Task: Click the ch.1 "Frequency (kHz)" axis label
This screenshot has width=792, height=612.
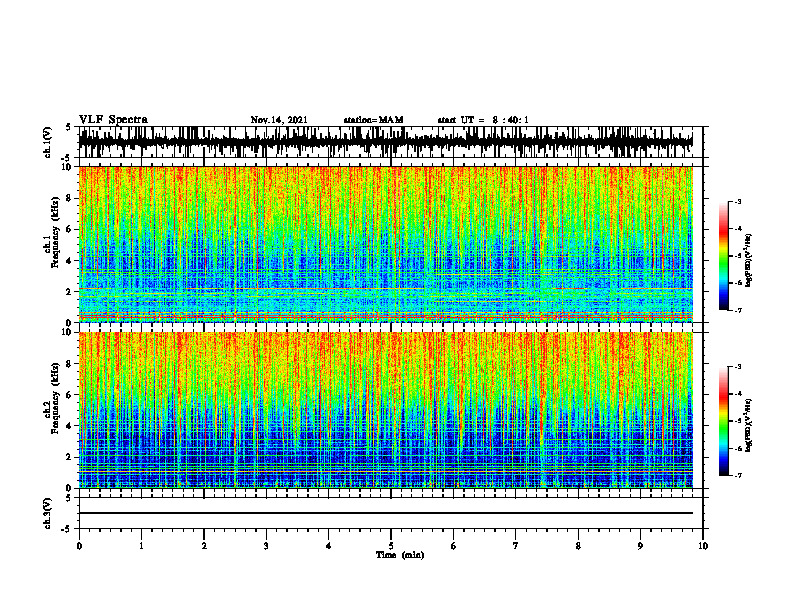Action: coord(55,232)
